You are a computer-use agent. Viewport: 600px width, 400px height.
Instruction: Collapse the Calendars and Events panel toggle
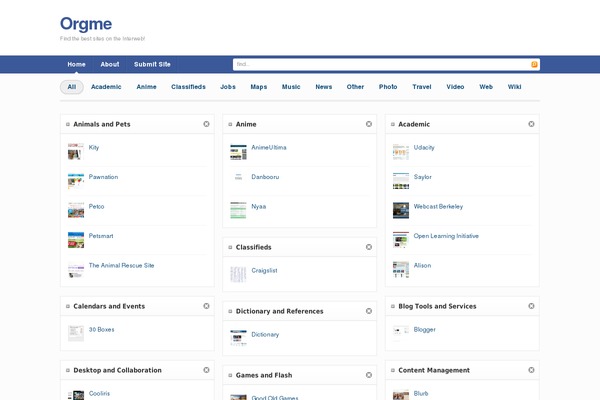68,306
